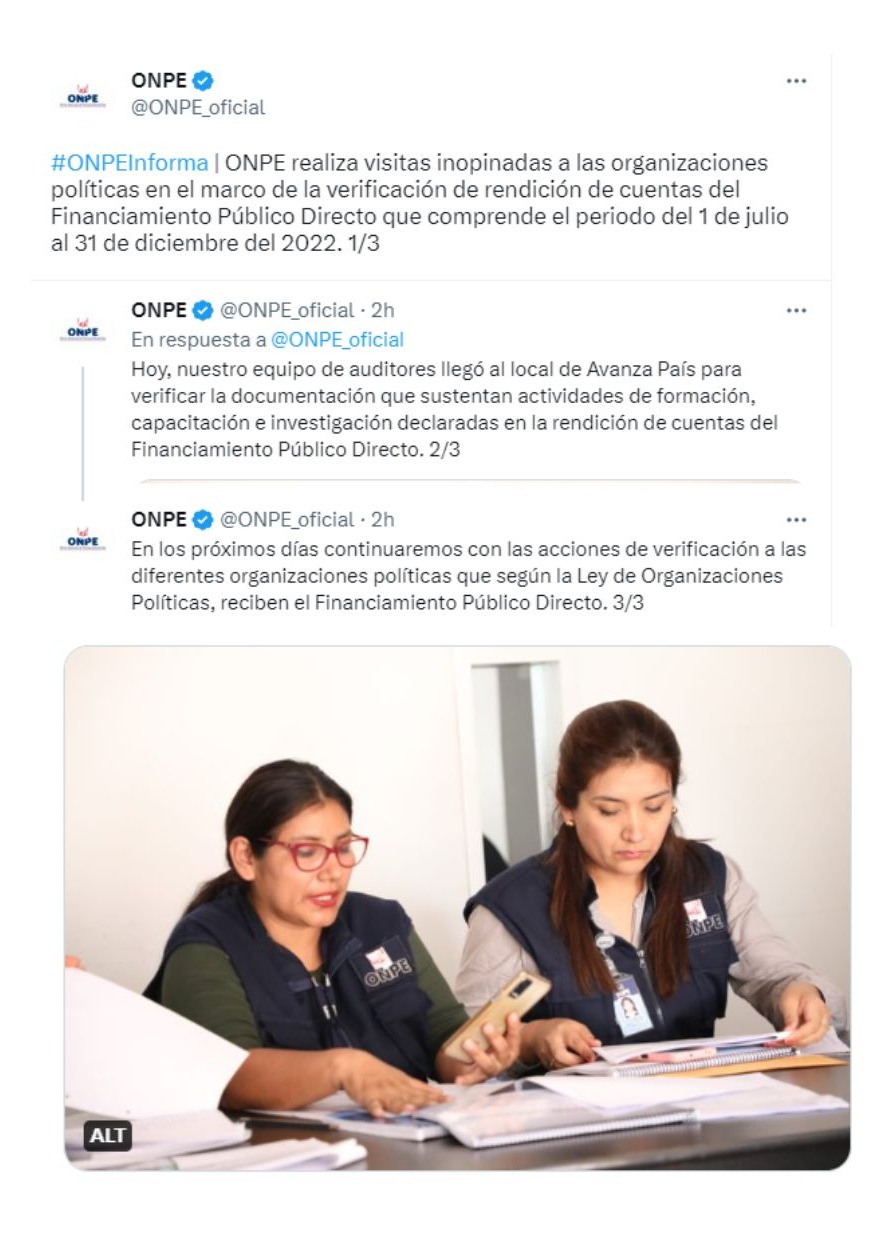878x1240 pixels.
Task: Click the verified badge on the 3/3 tweet
Action: tap(203, 520)
